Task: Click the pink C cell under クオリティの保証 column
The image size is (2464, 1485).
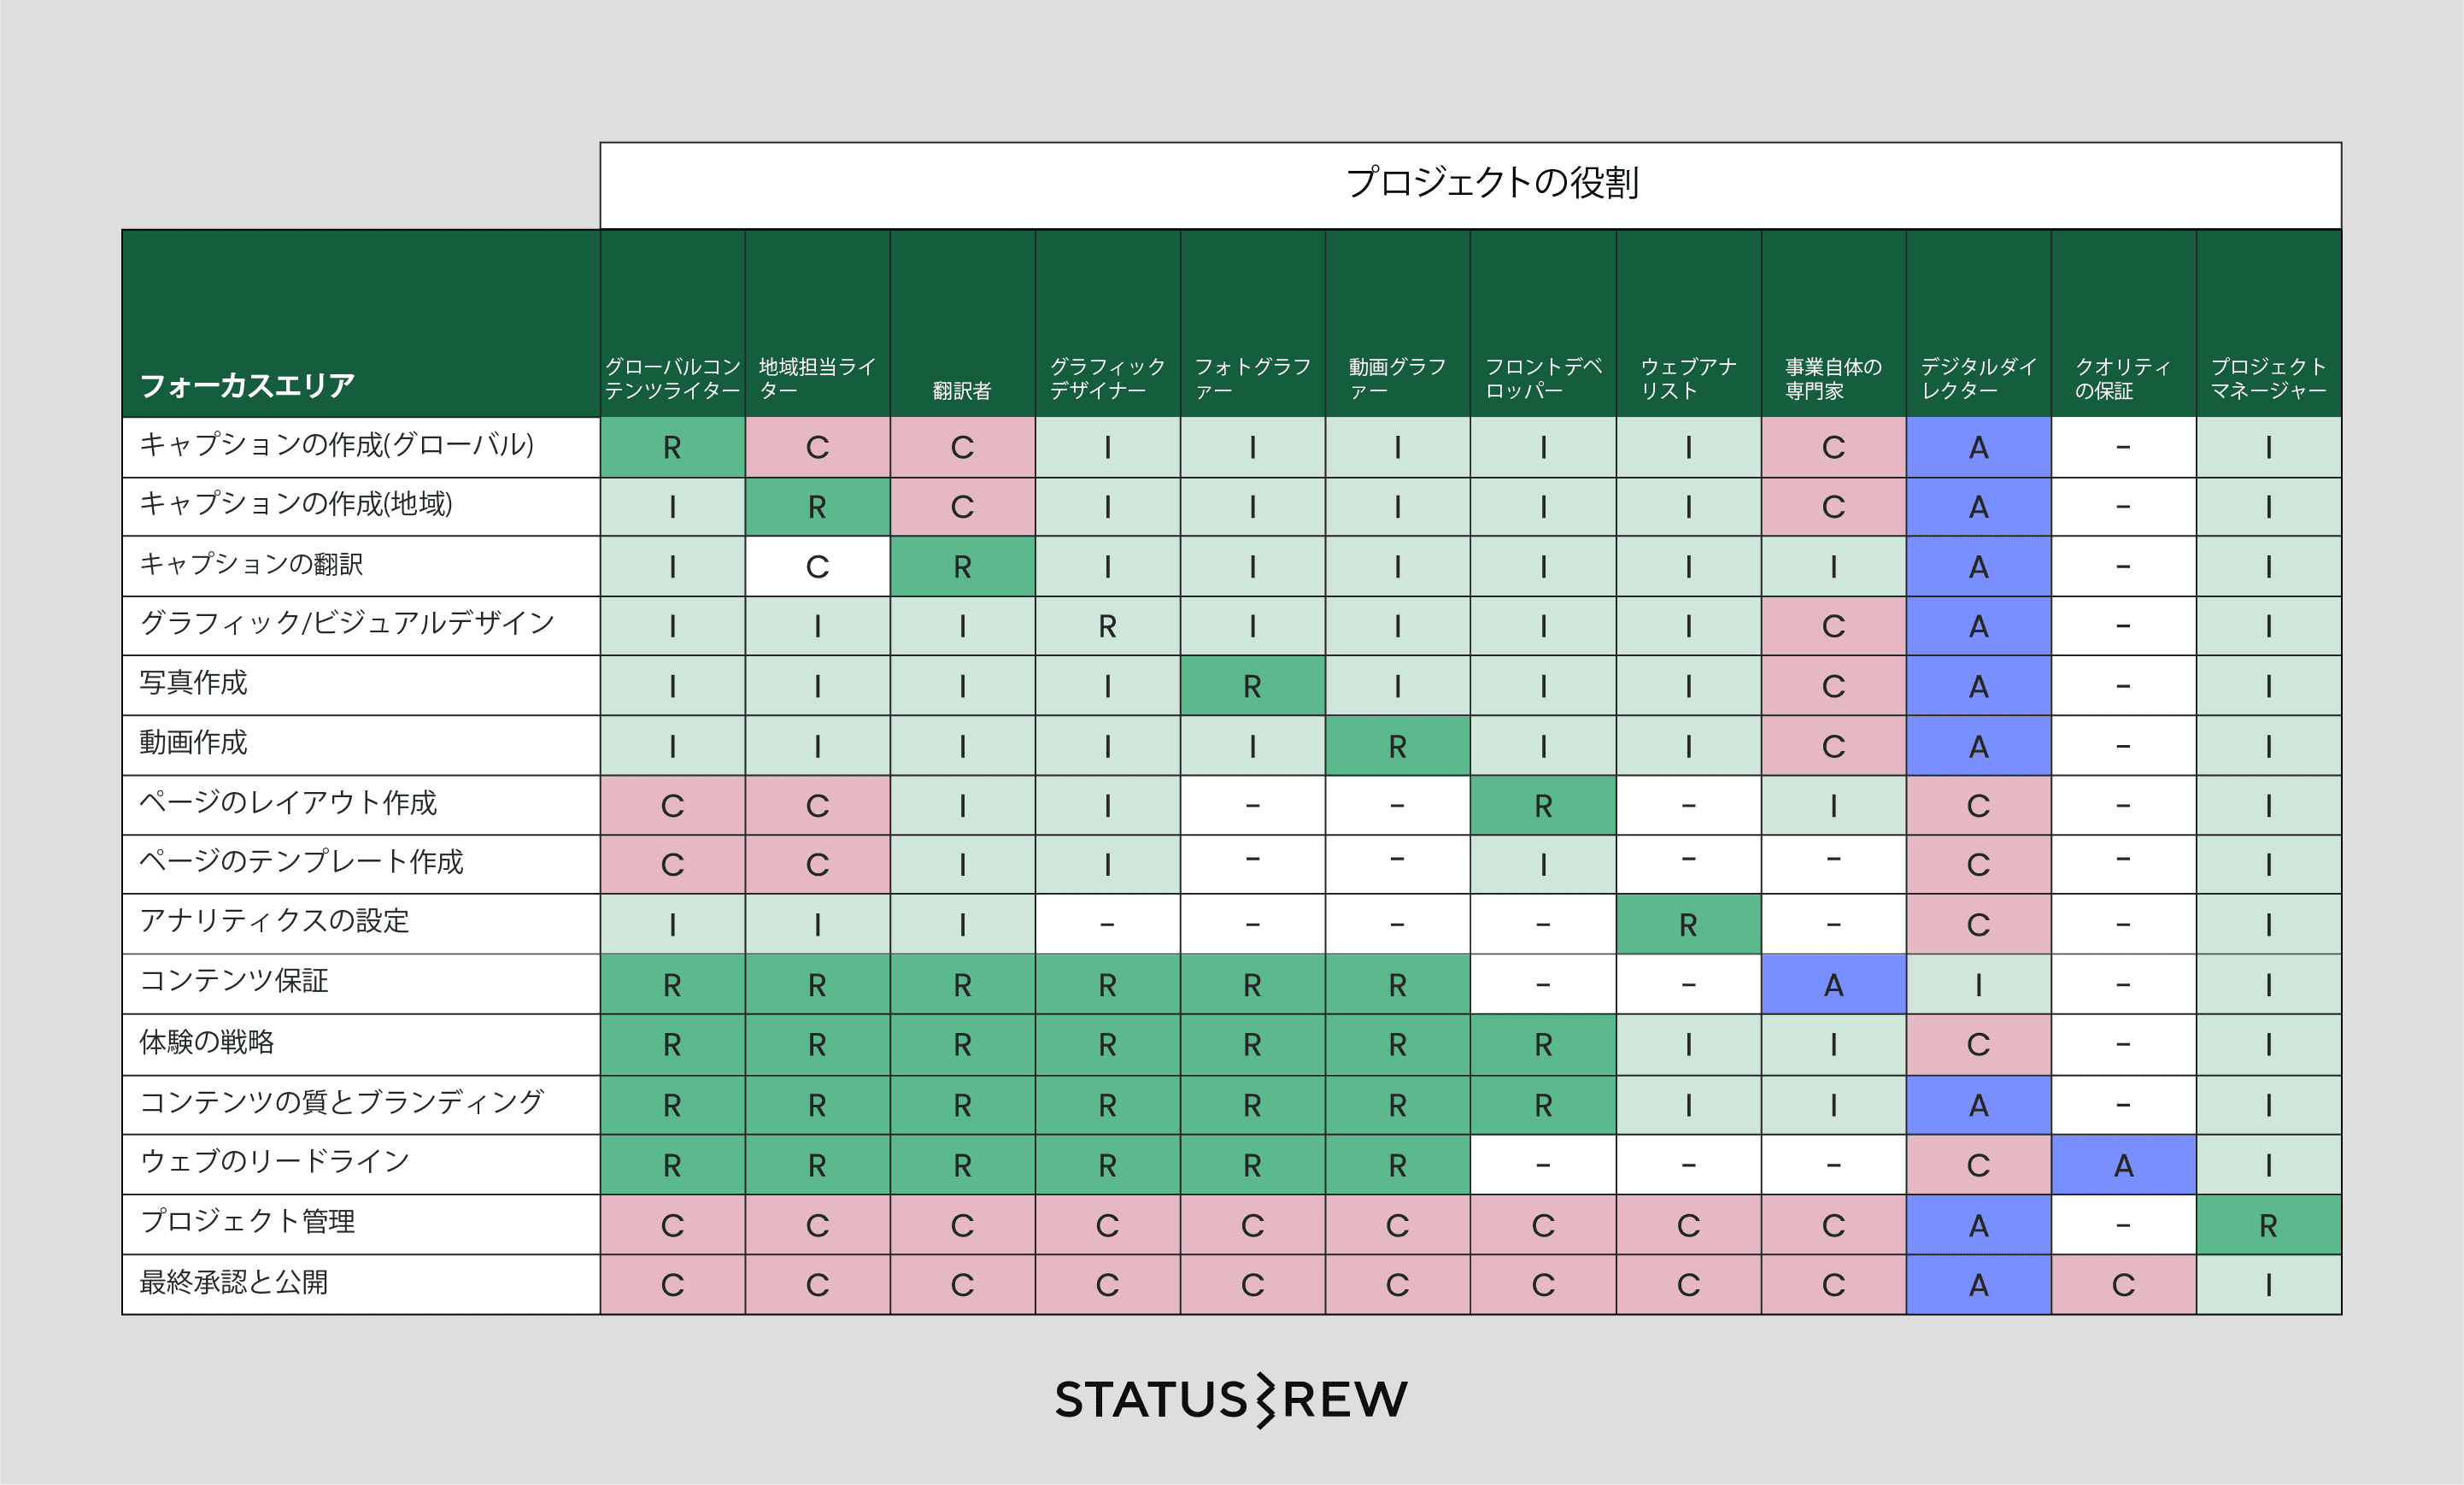Action: (x=2123, y=1285)
